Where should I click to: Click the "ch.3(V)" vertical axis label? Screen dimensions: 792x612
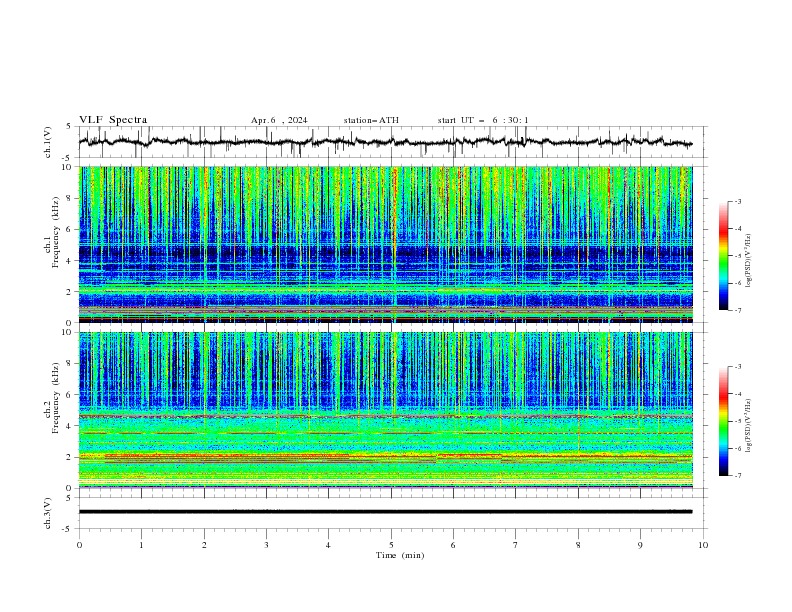48,513
